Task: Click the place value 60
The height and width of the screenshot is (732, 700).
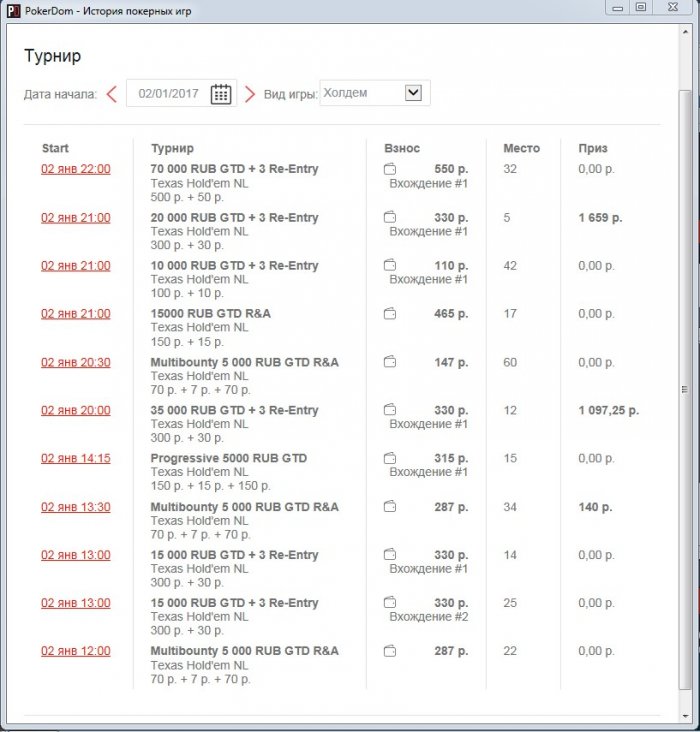Action: tap(510, 362)
